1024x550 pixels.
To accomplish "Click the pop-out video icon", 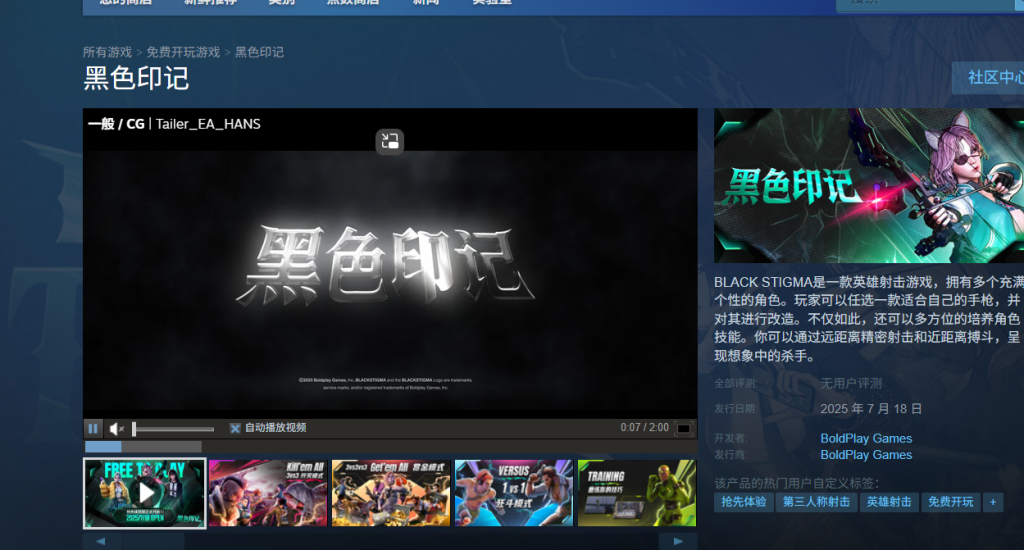I will pos(390,141).
